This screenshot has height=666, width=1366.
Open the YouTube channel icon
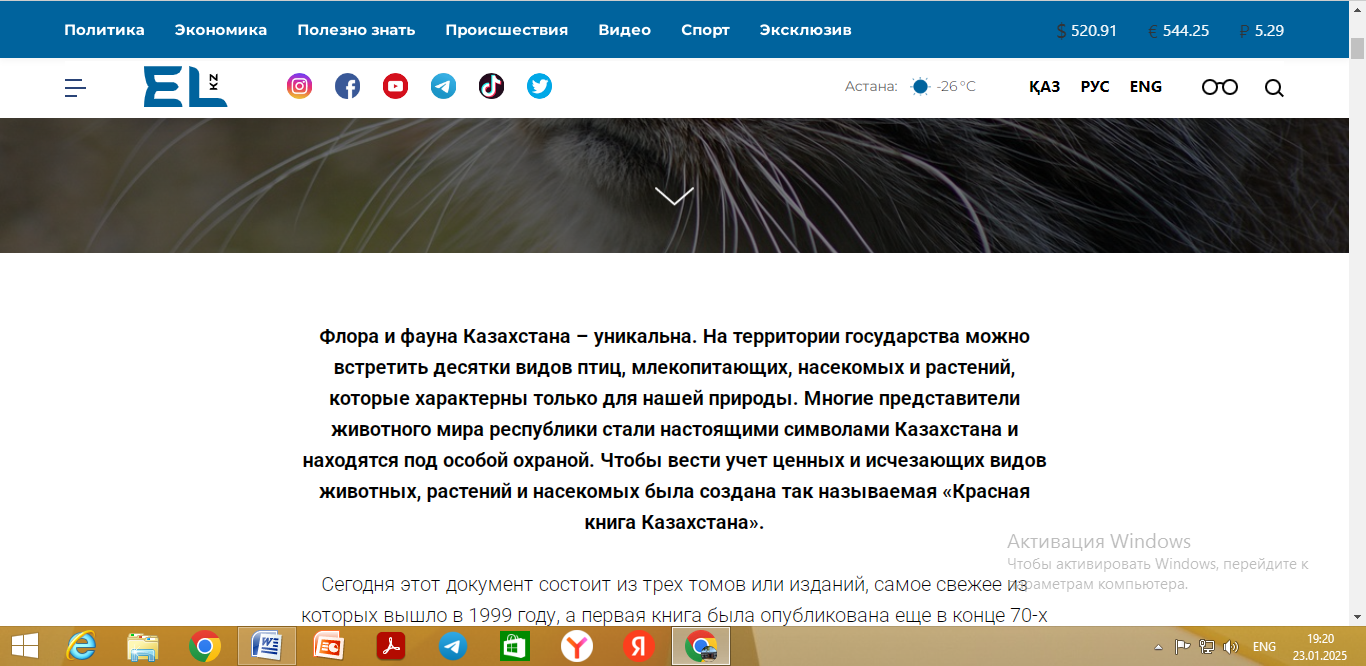(395, 86)
